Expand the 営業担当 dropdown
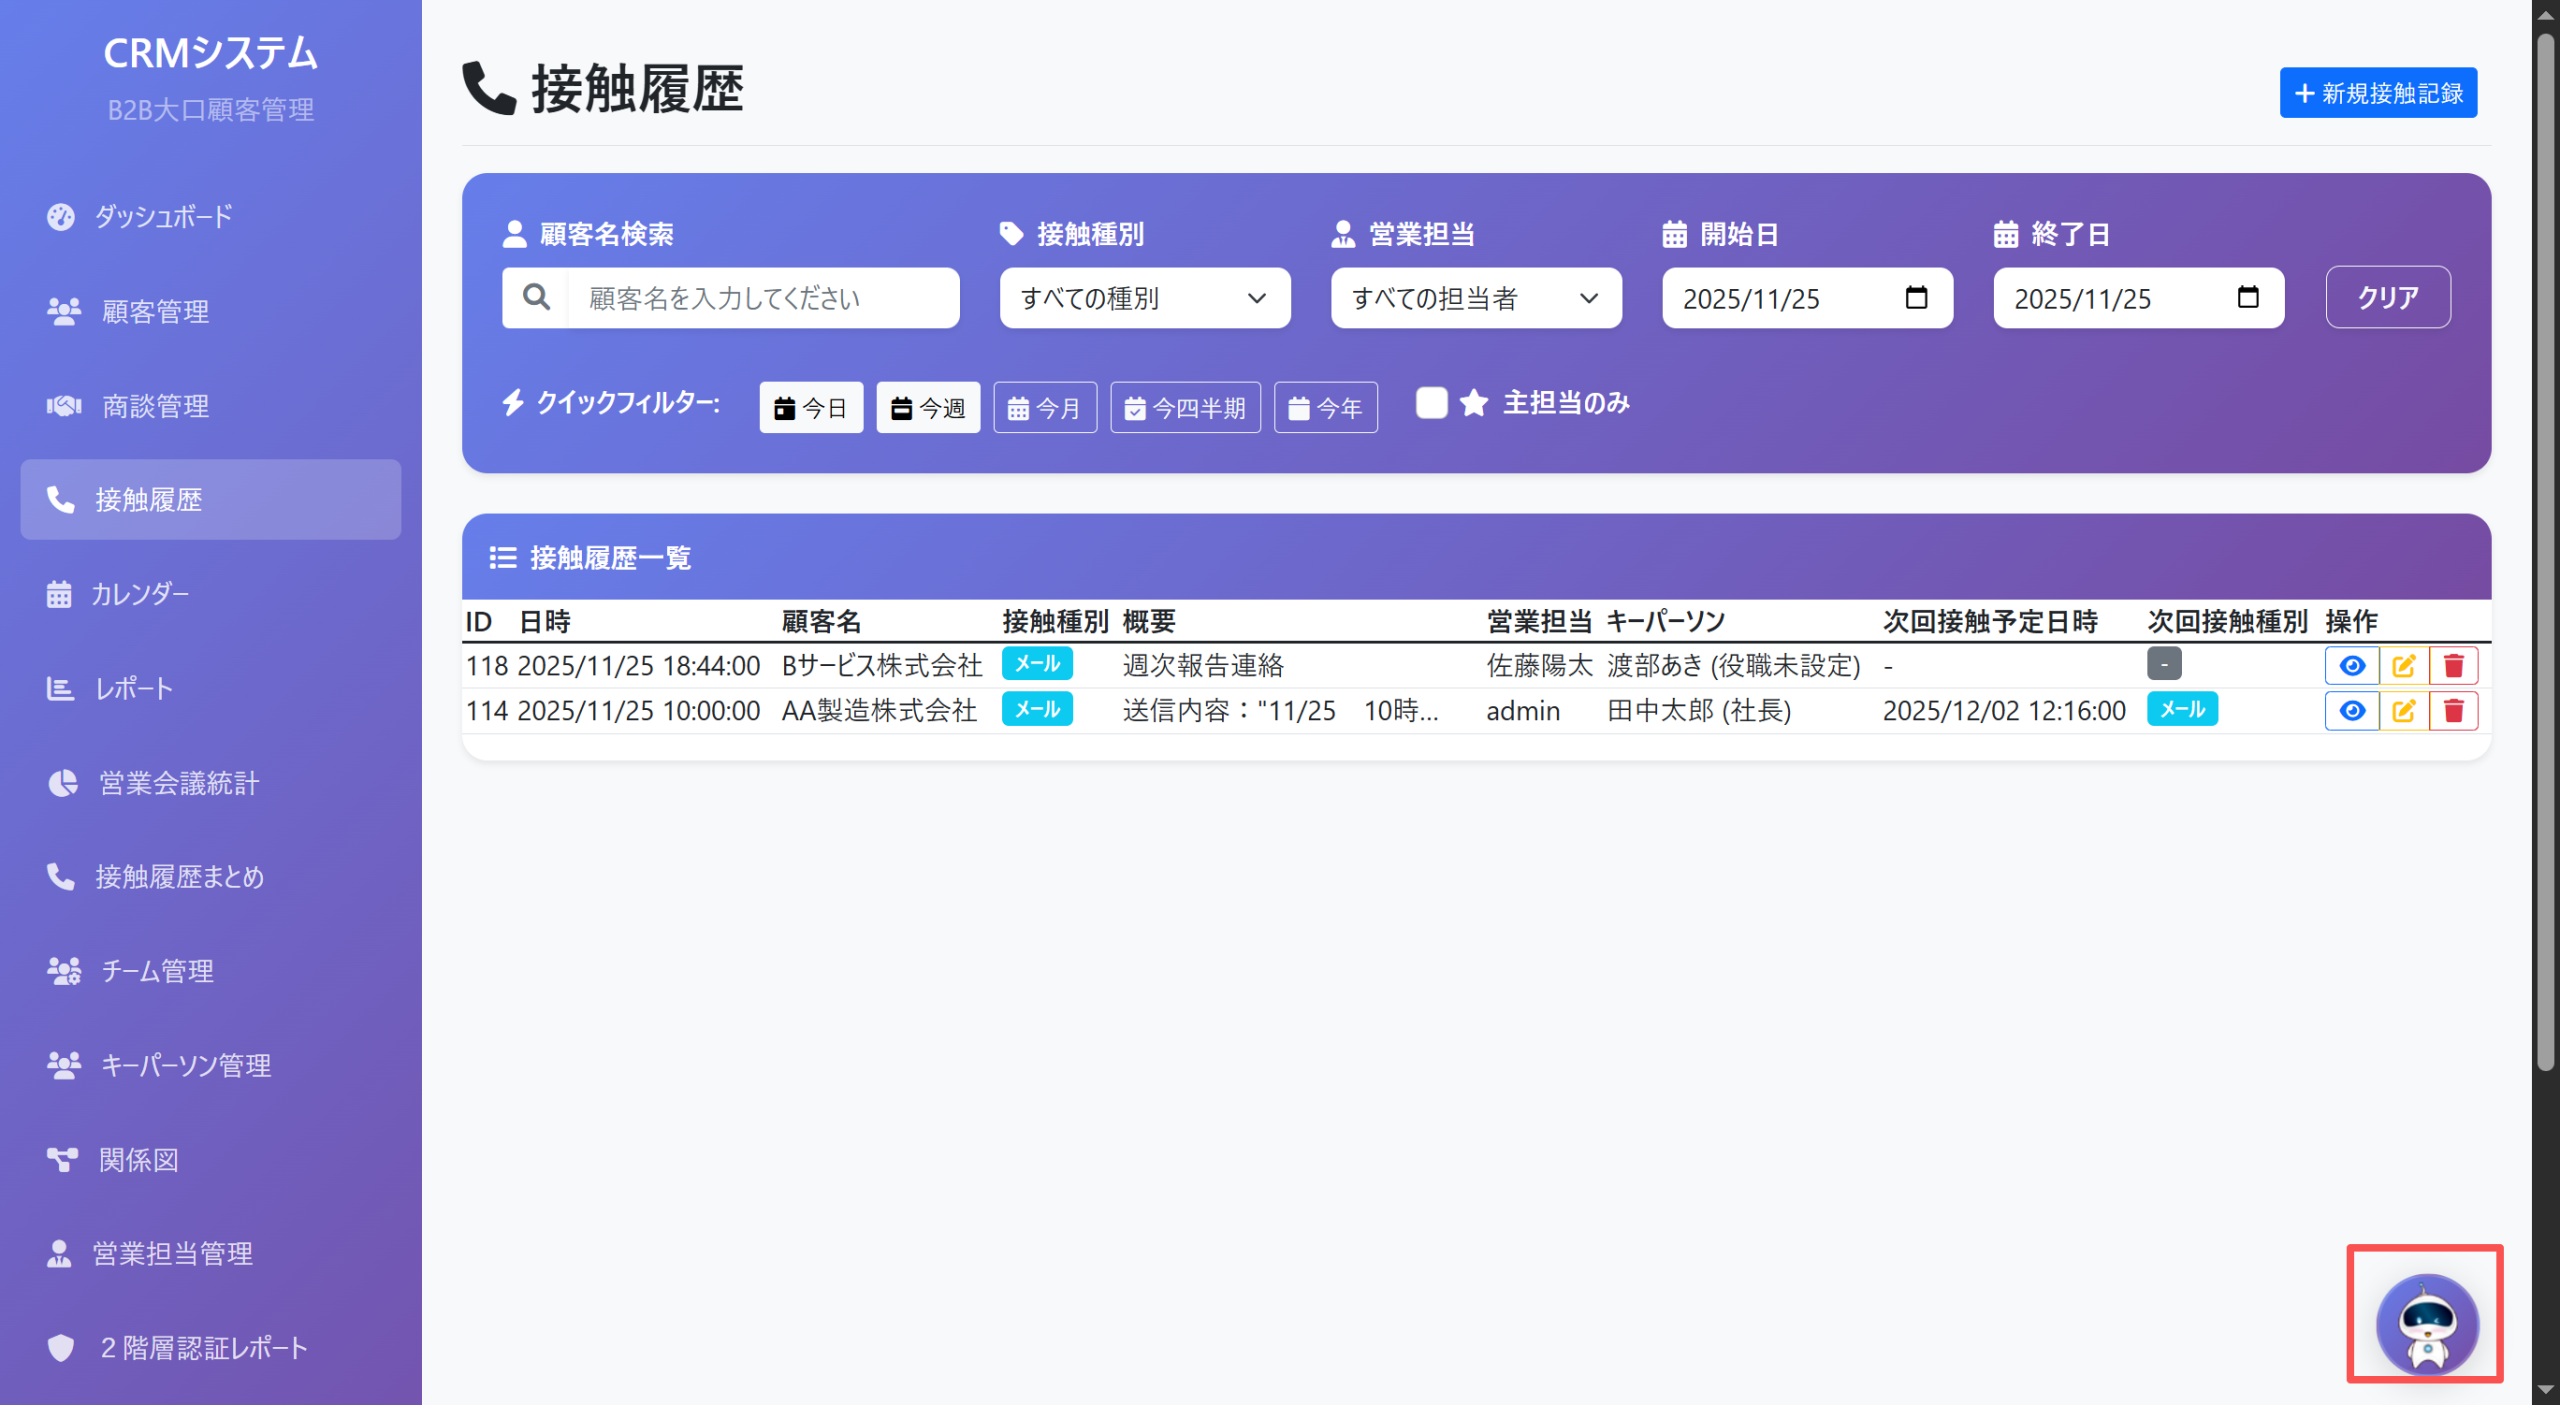 tap(1475, 298)
